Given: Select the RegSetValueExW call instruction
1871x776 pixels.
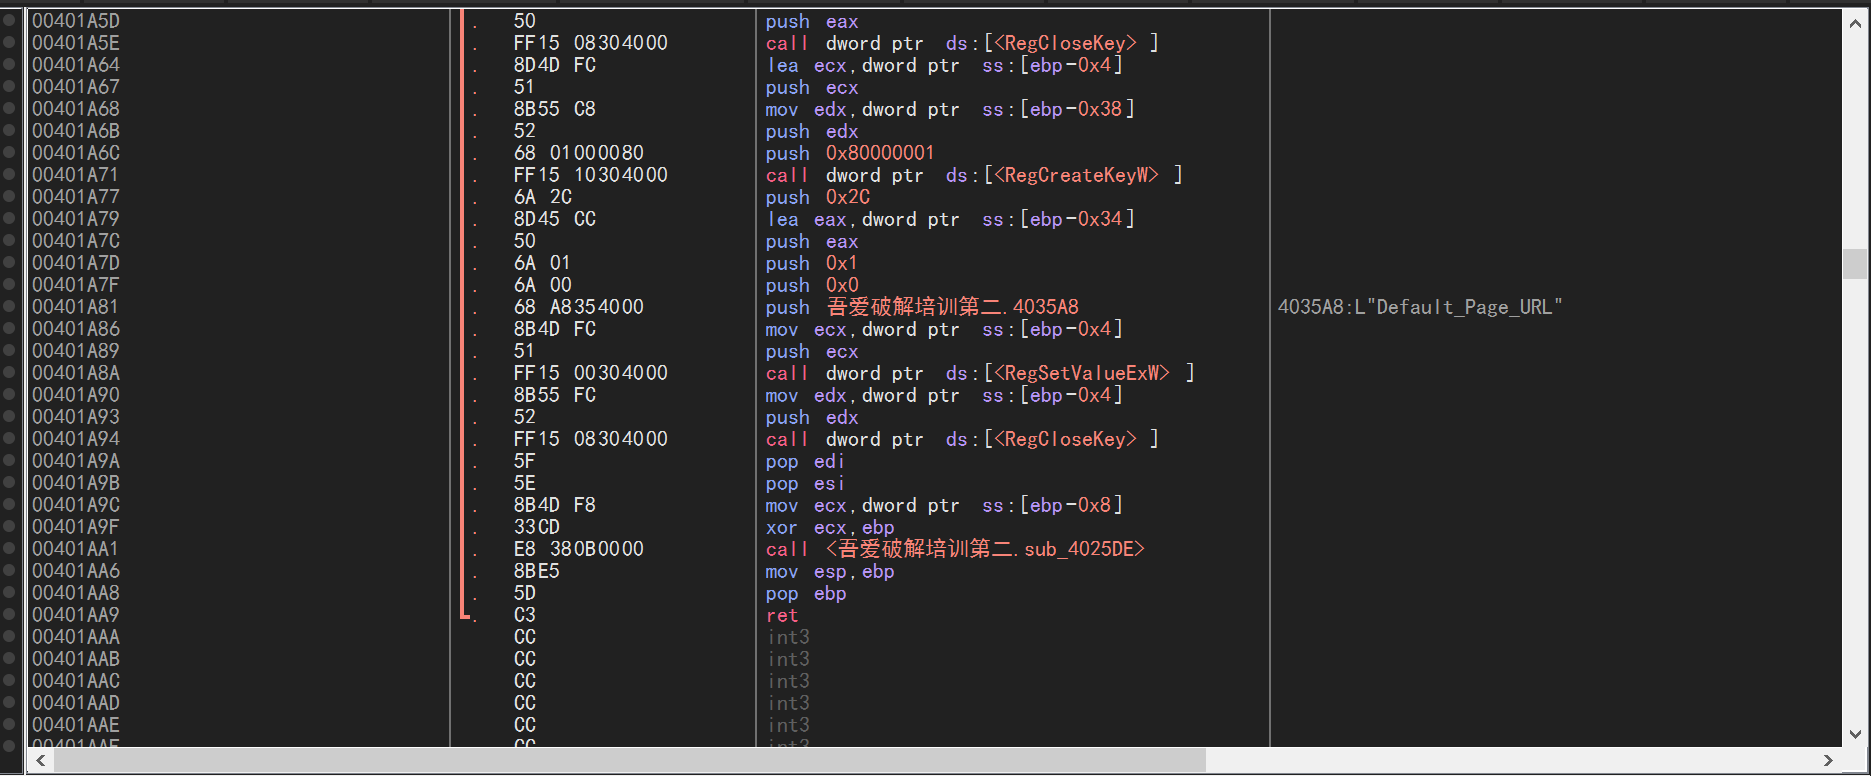Looking at the screenshot, I should [980, 373].
